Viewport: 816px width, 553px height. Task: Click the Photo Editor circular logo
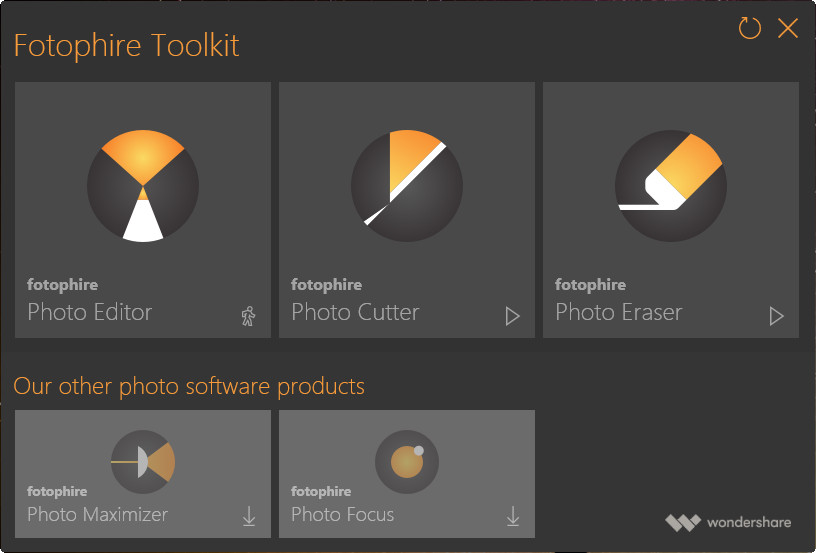point(143,186)
